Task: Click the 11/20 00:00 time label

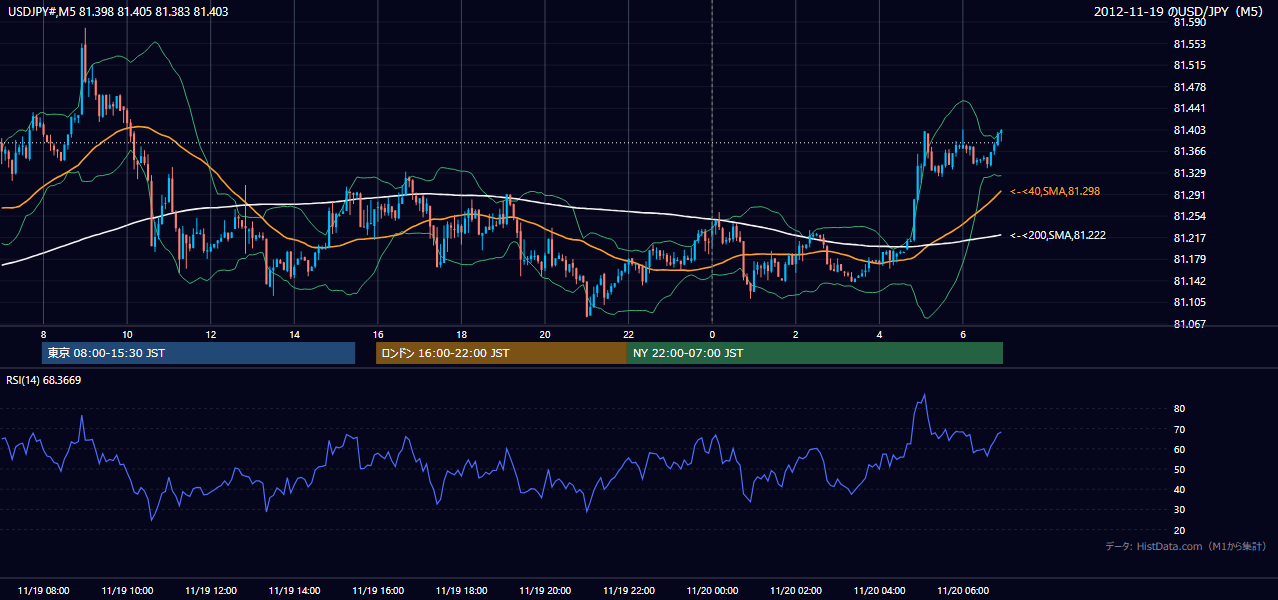Action: 712,590
